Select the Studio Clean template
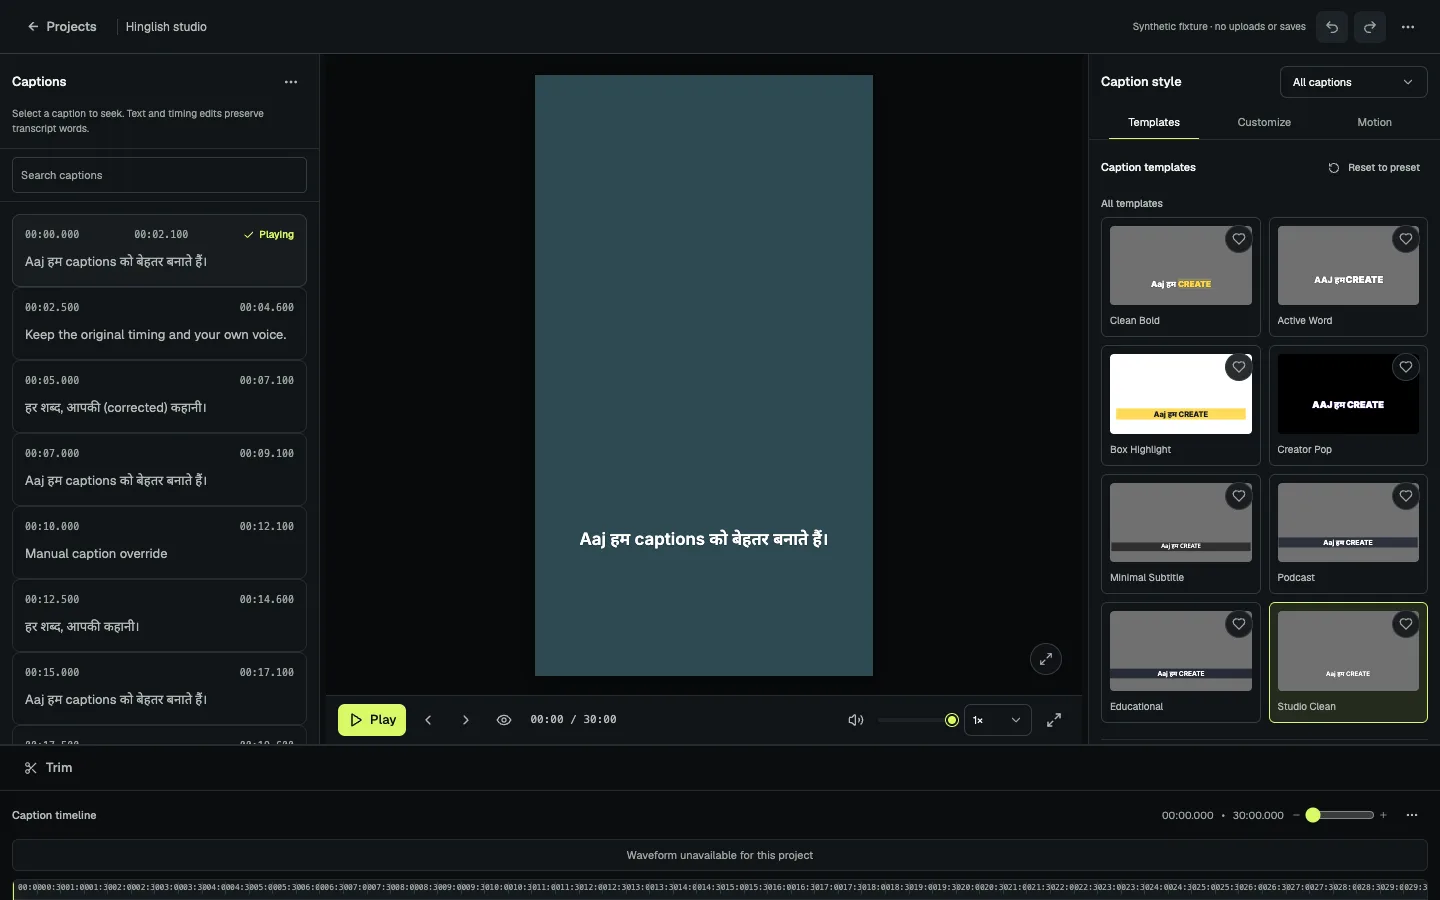The width and height of the screenshot is (1440, 900). click(x=1348, y=662)
